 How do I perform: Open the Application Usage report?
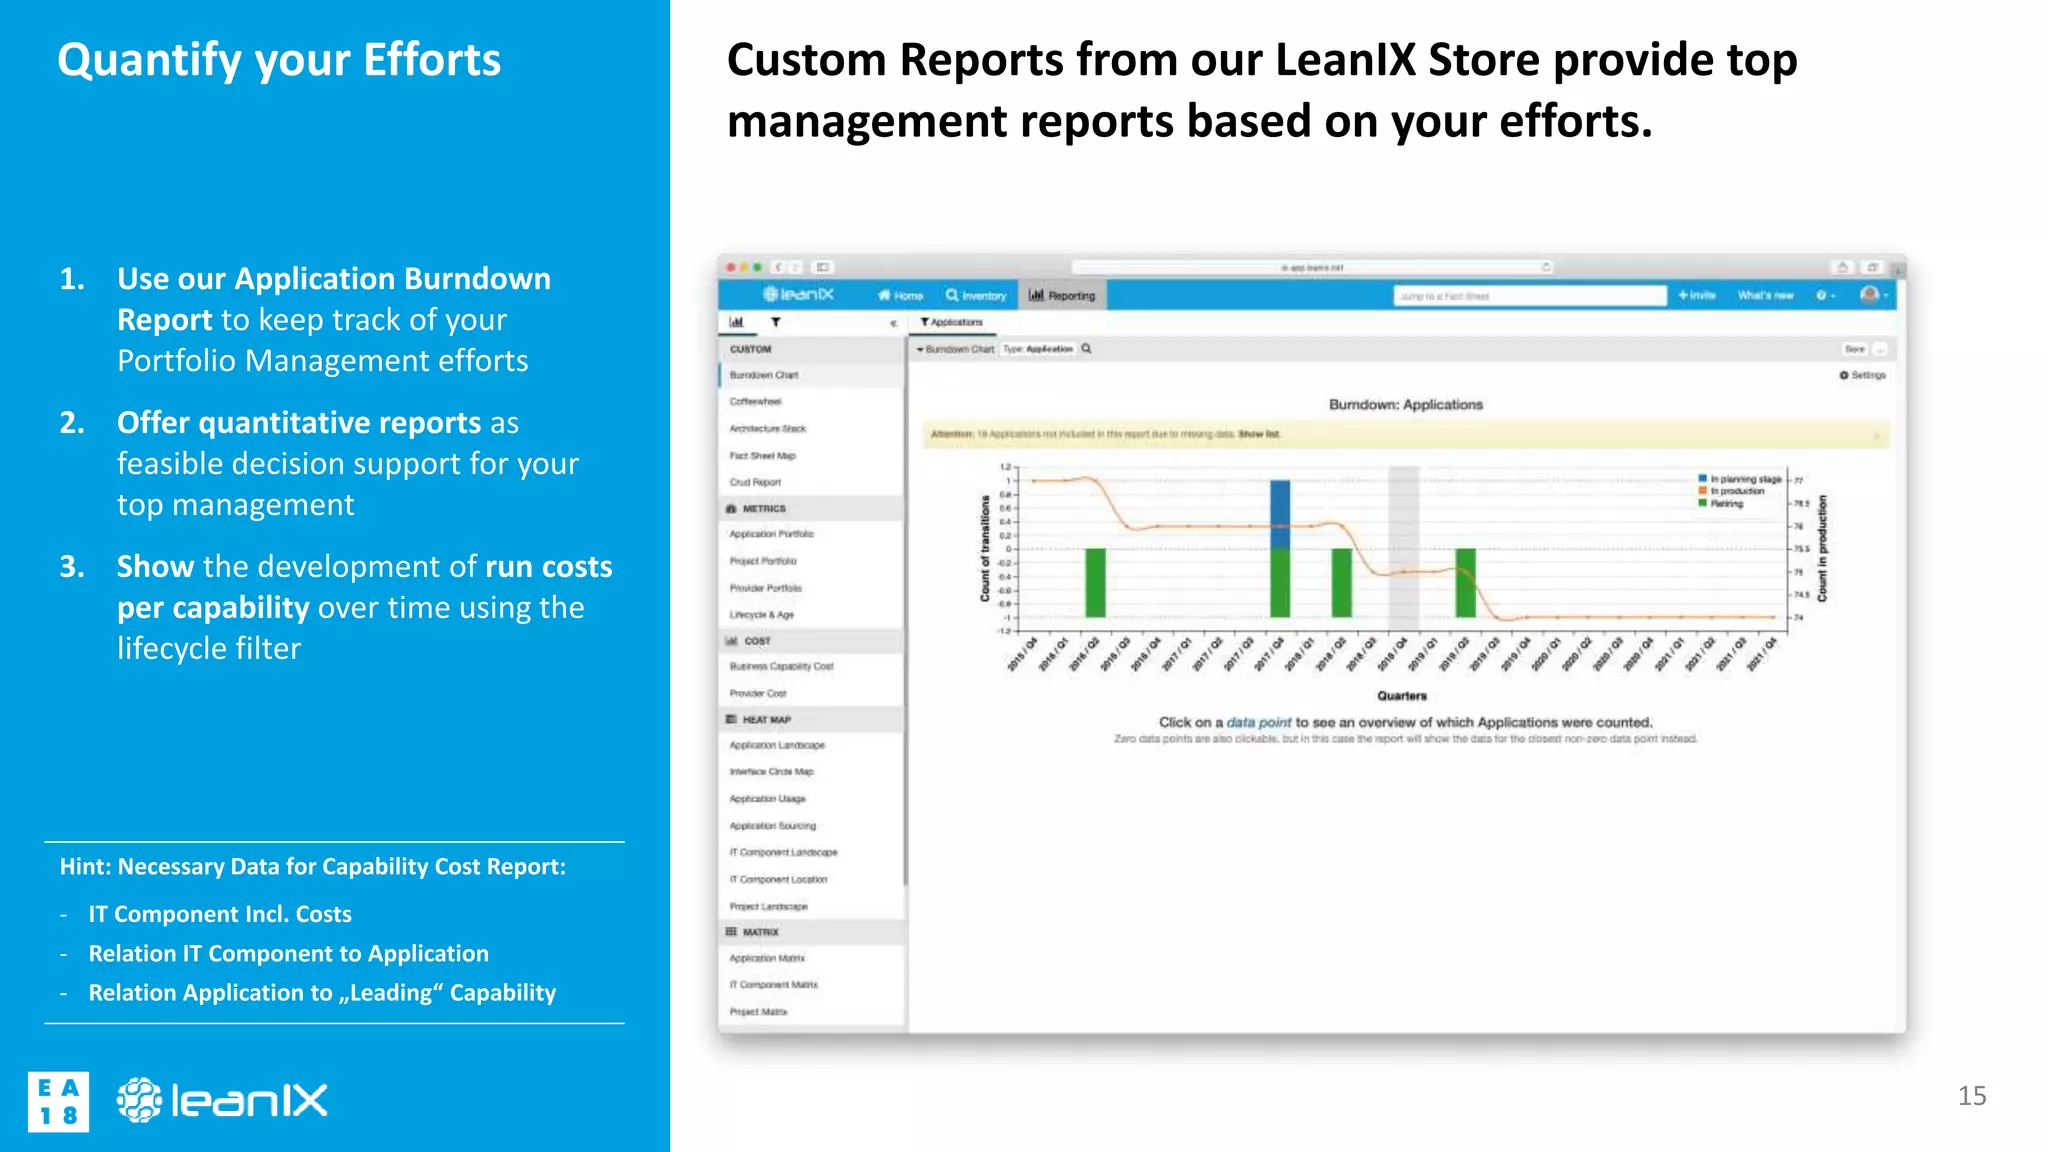click(767, 799)
